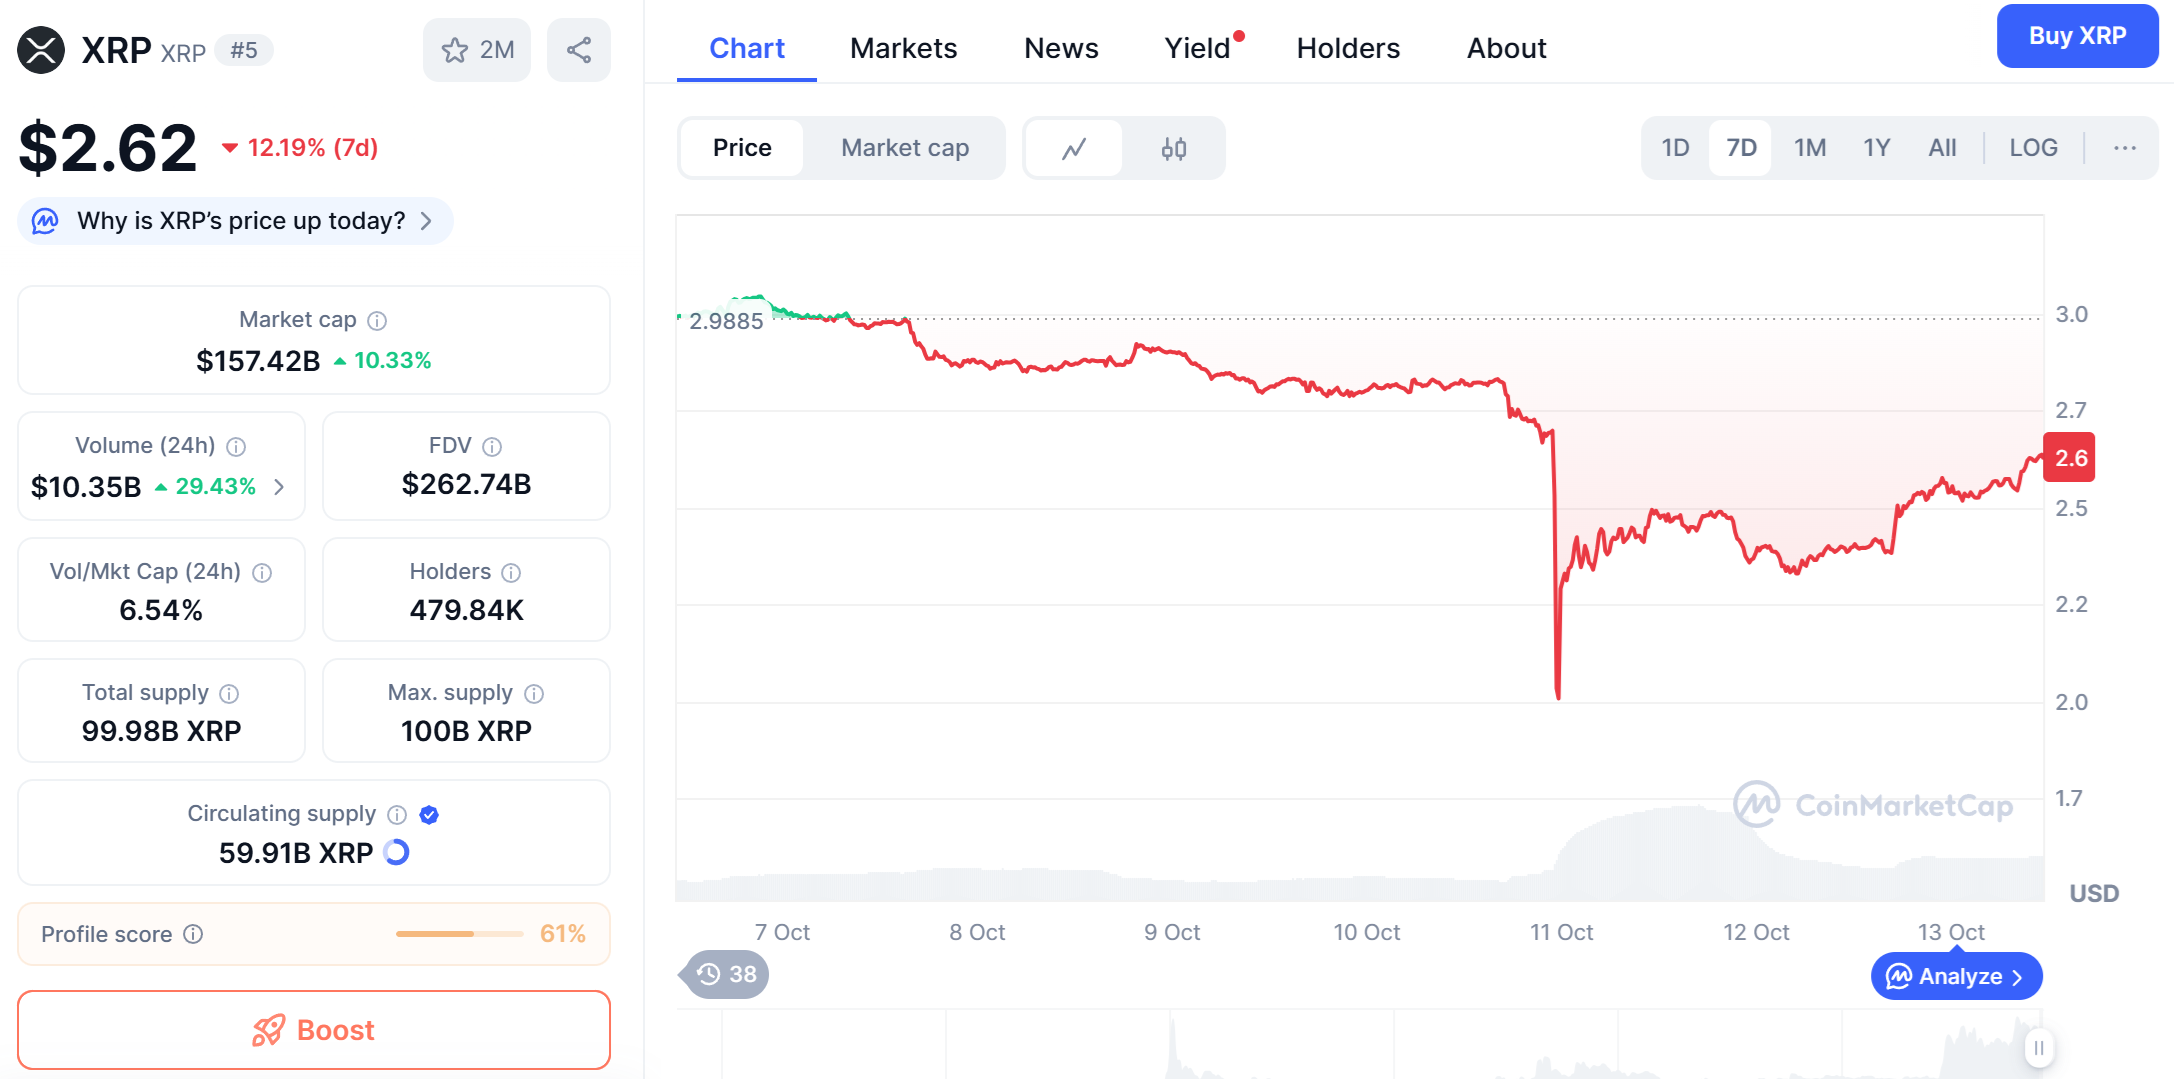Click the Buy XRP button
2174x1079 pixels.
tap(2077, 36)
